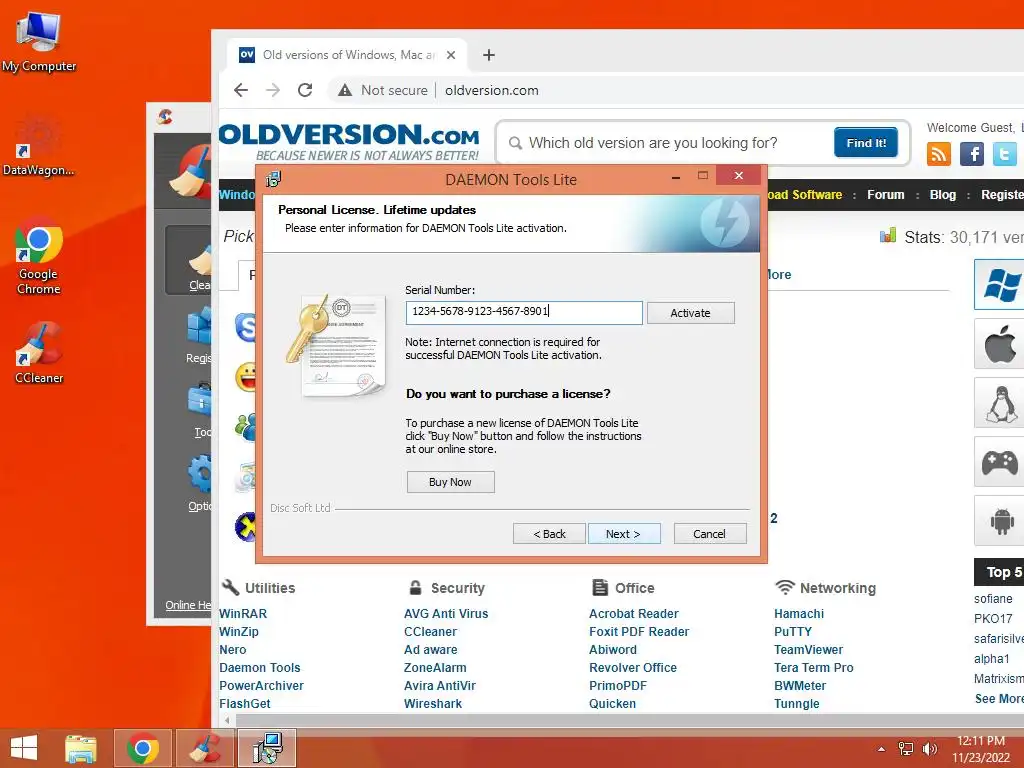Open the WinZip link
The width and height of the screenshot is (1024, 768).
pyautogui.click(x=239, y=632)
